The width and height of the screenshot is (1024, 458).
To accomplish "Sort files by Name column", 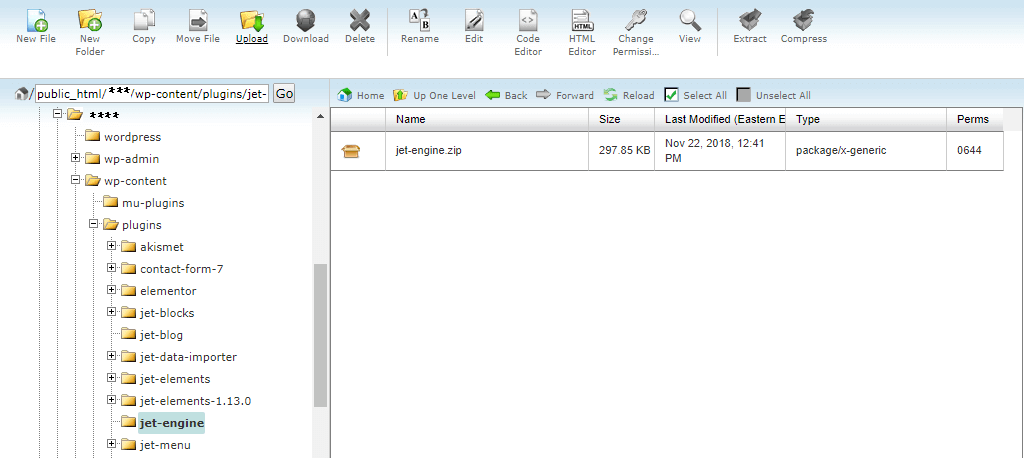I will coord(487,120).
